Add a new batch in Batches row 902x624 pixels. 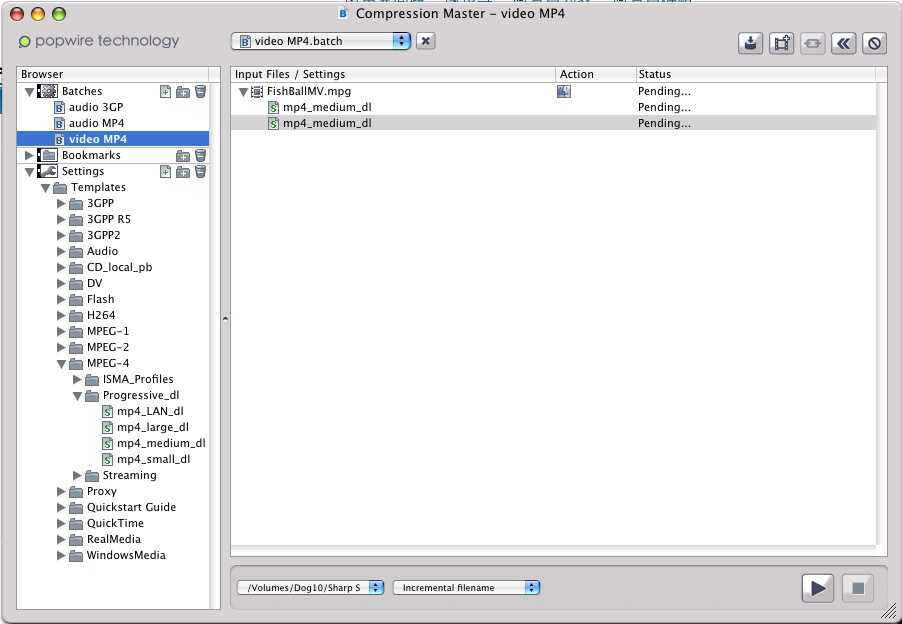[166, 91]
